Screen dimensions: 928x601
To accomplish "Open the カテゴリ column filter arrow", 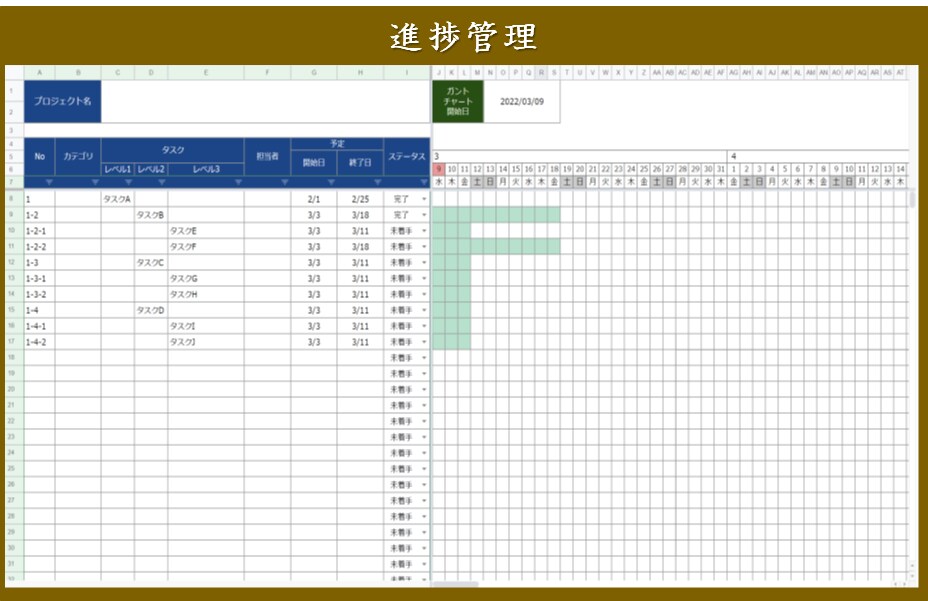I will (x=95, y=182).
